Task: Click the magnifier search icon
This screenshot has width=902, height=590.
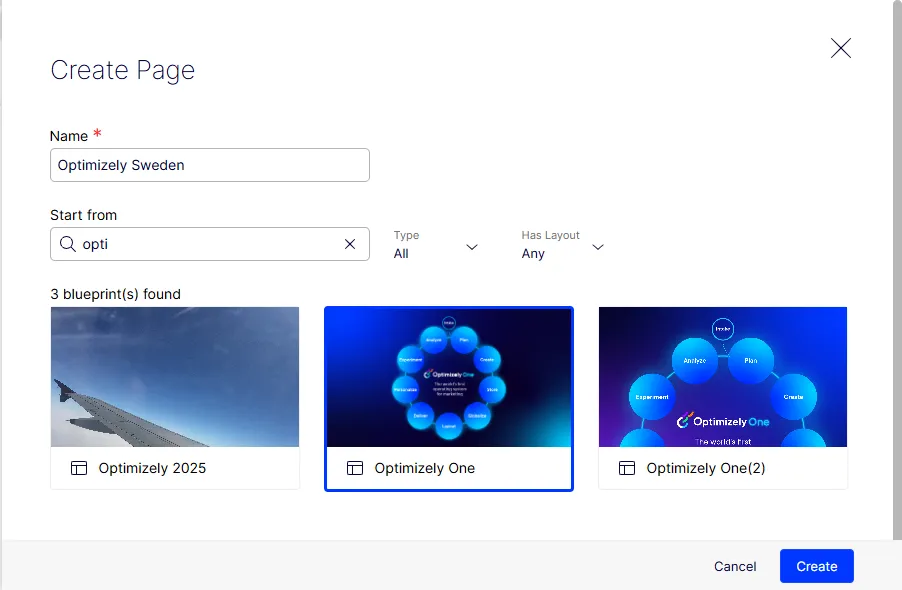Action: [68, 244]
